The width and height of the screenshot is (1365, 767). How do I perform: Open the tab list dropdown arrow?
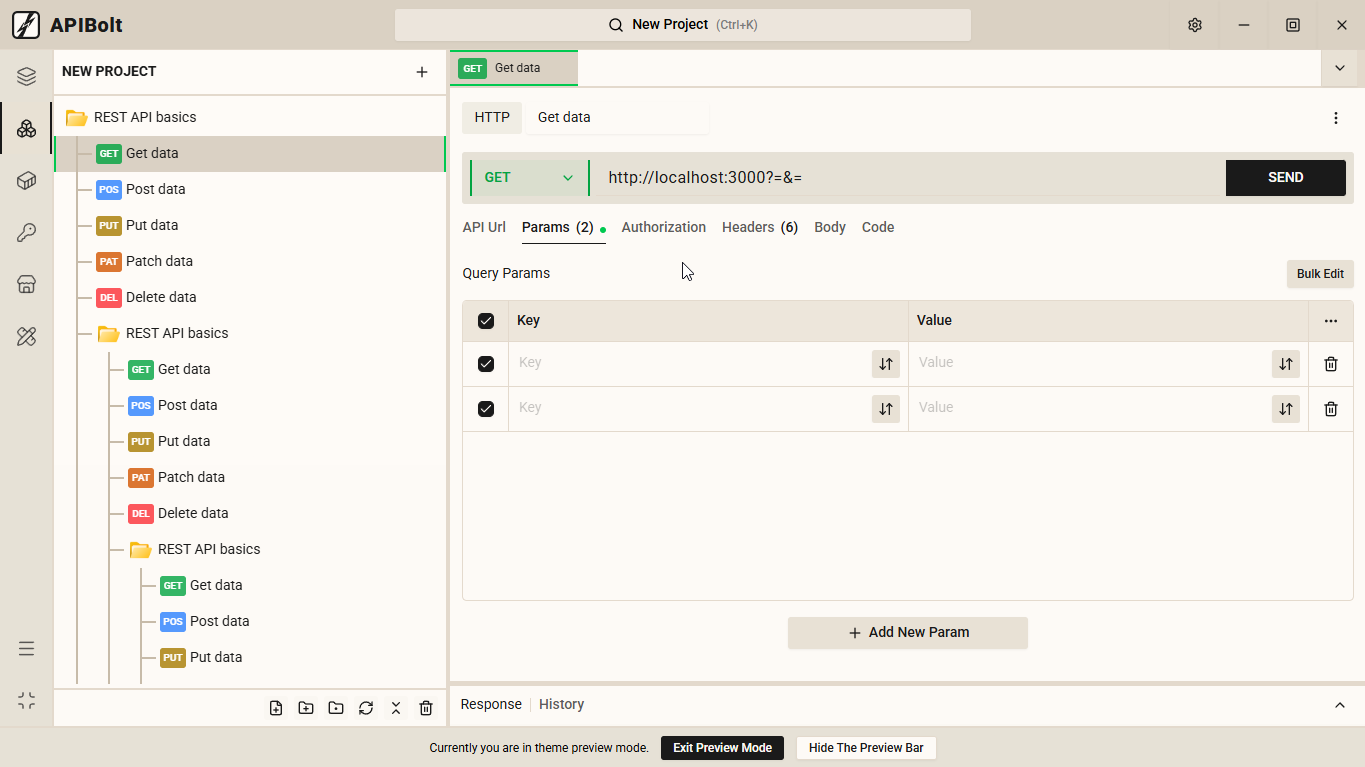click(1339, 68)
